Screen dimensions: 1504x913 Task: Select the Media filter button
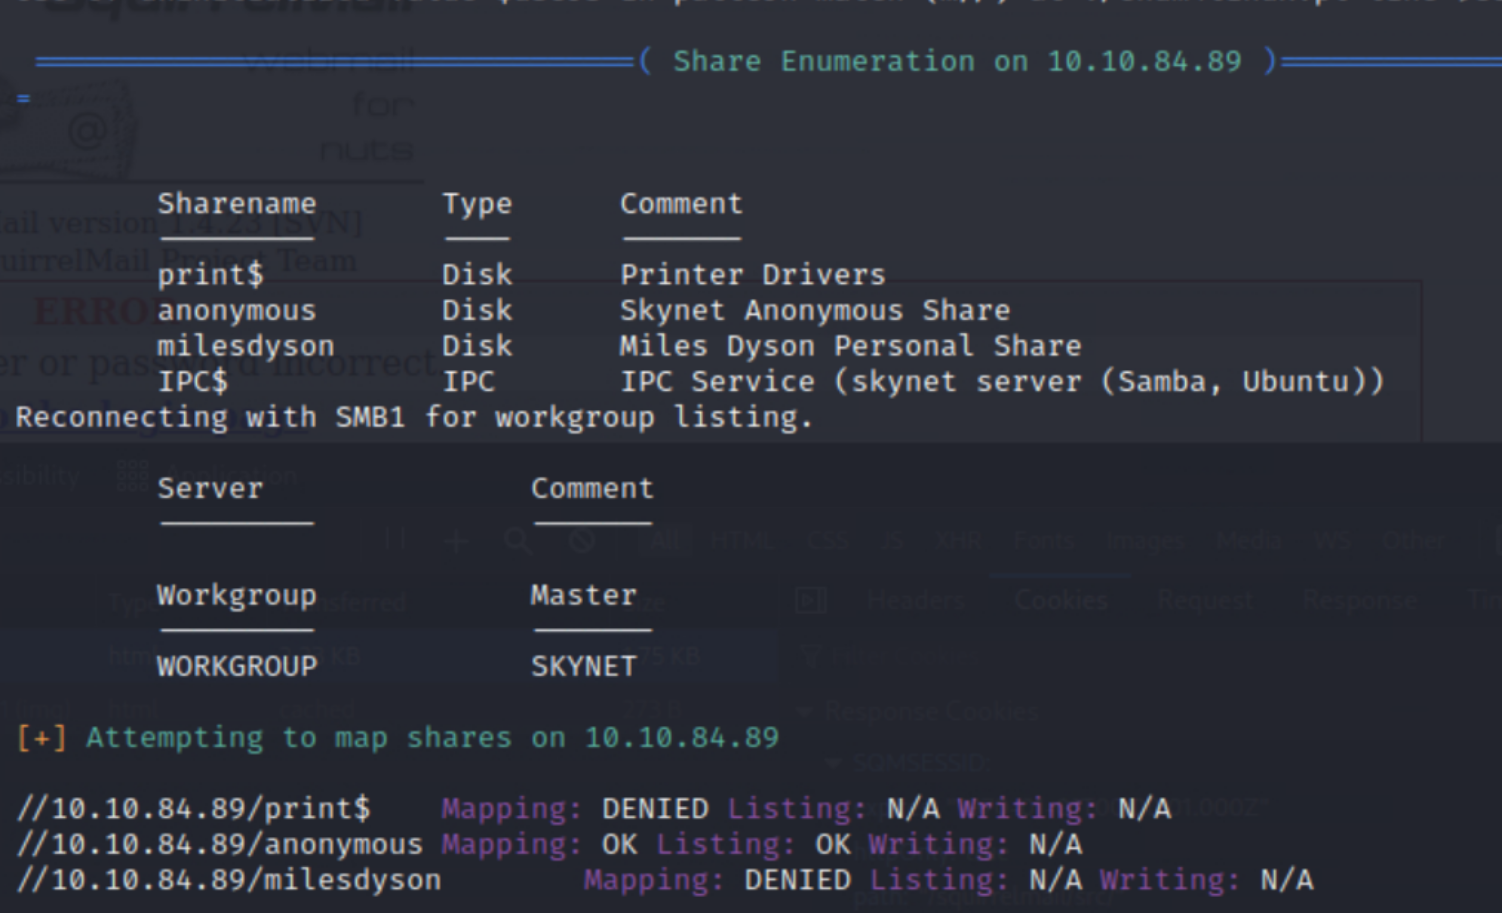click(x=1249, y=541)
